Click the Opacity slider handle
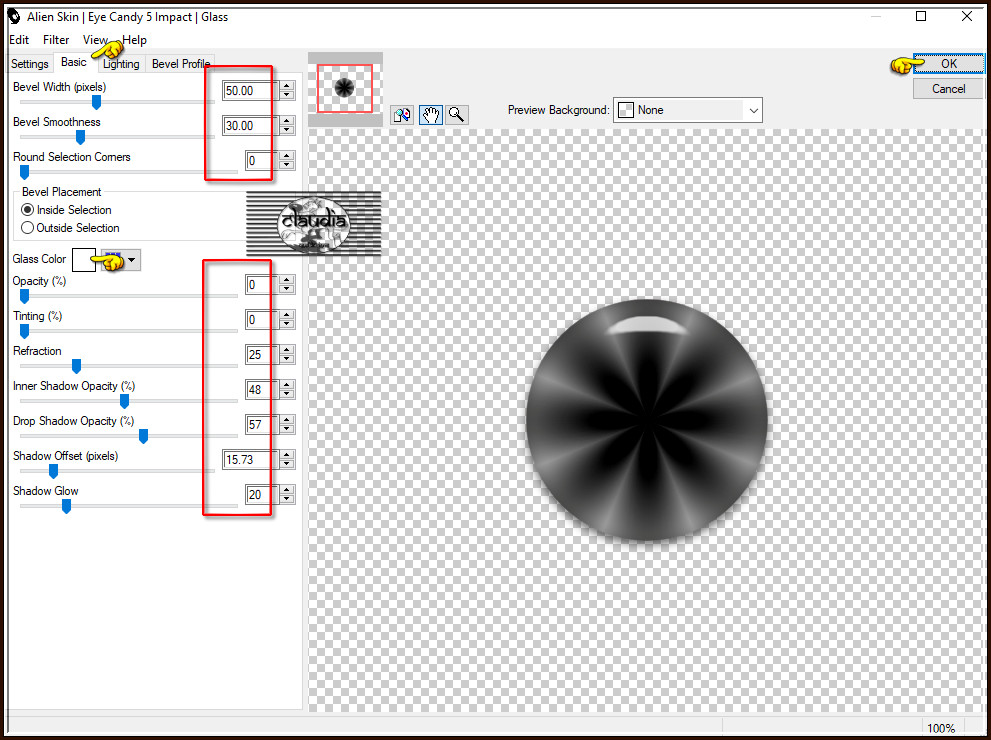Screen dimensions: 991x740 [x=25, y=296]
